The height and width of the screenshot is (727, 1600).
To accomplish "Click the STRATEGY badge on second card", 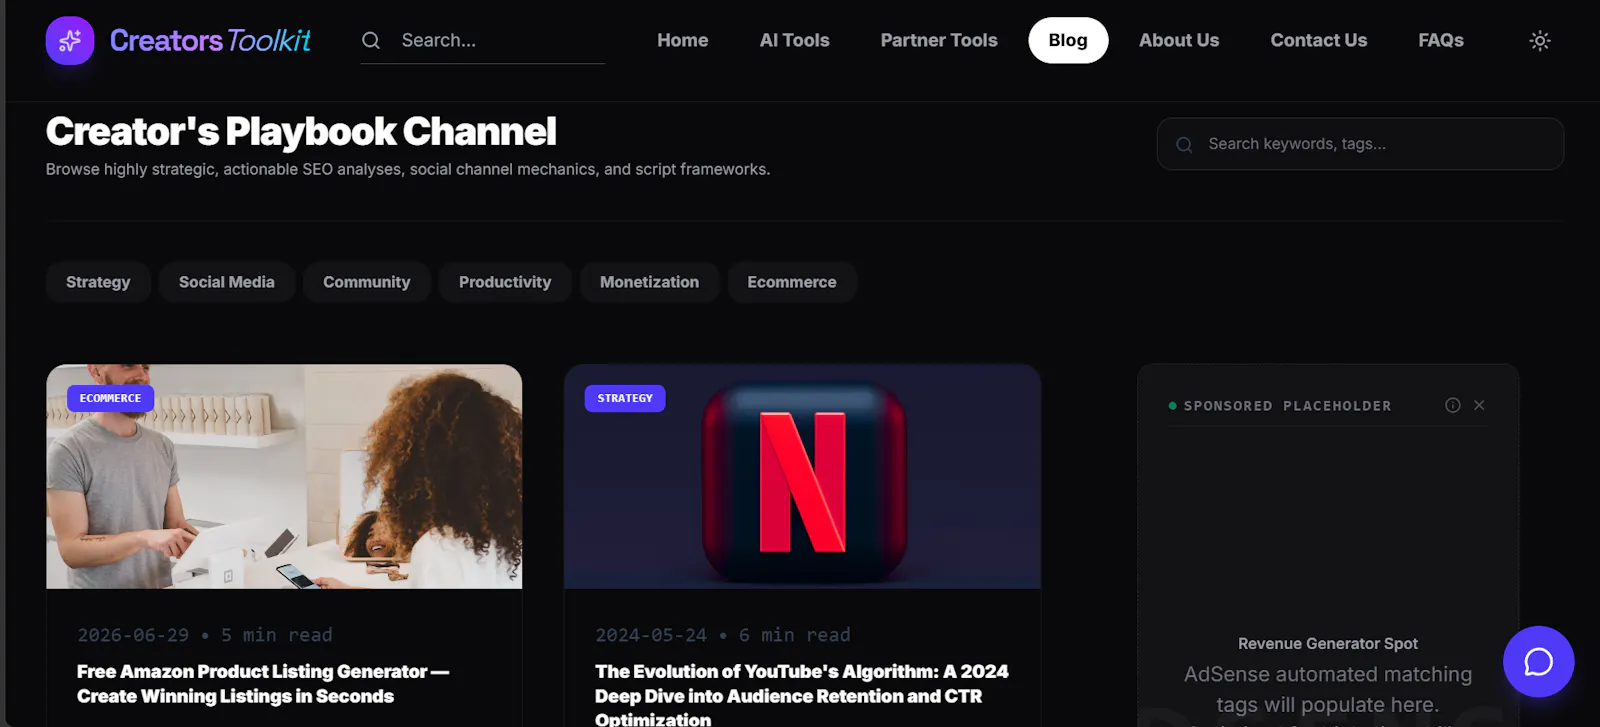I will pyautogui.click(x=625, y=398).
